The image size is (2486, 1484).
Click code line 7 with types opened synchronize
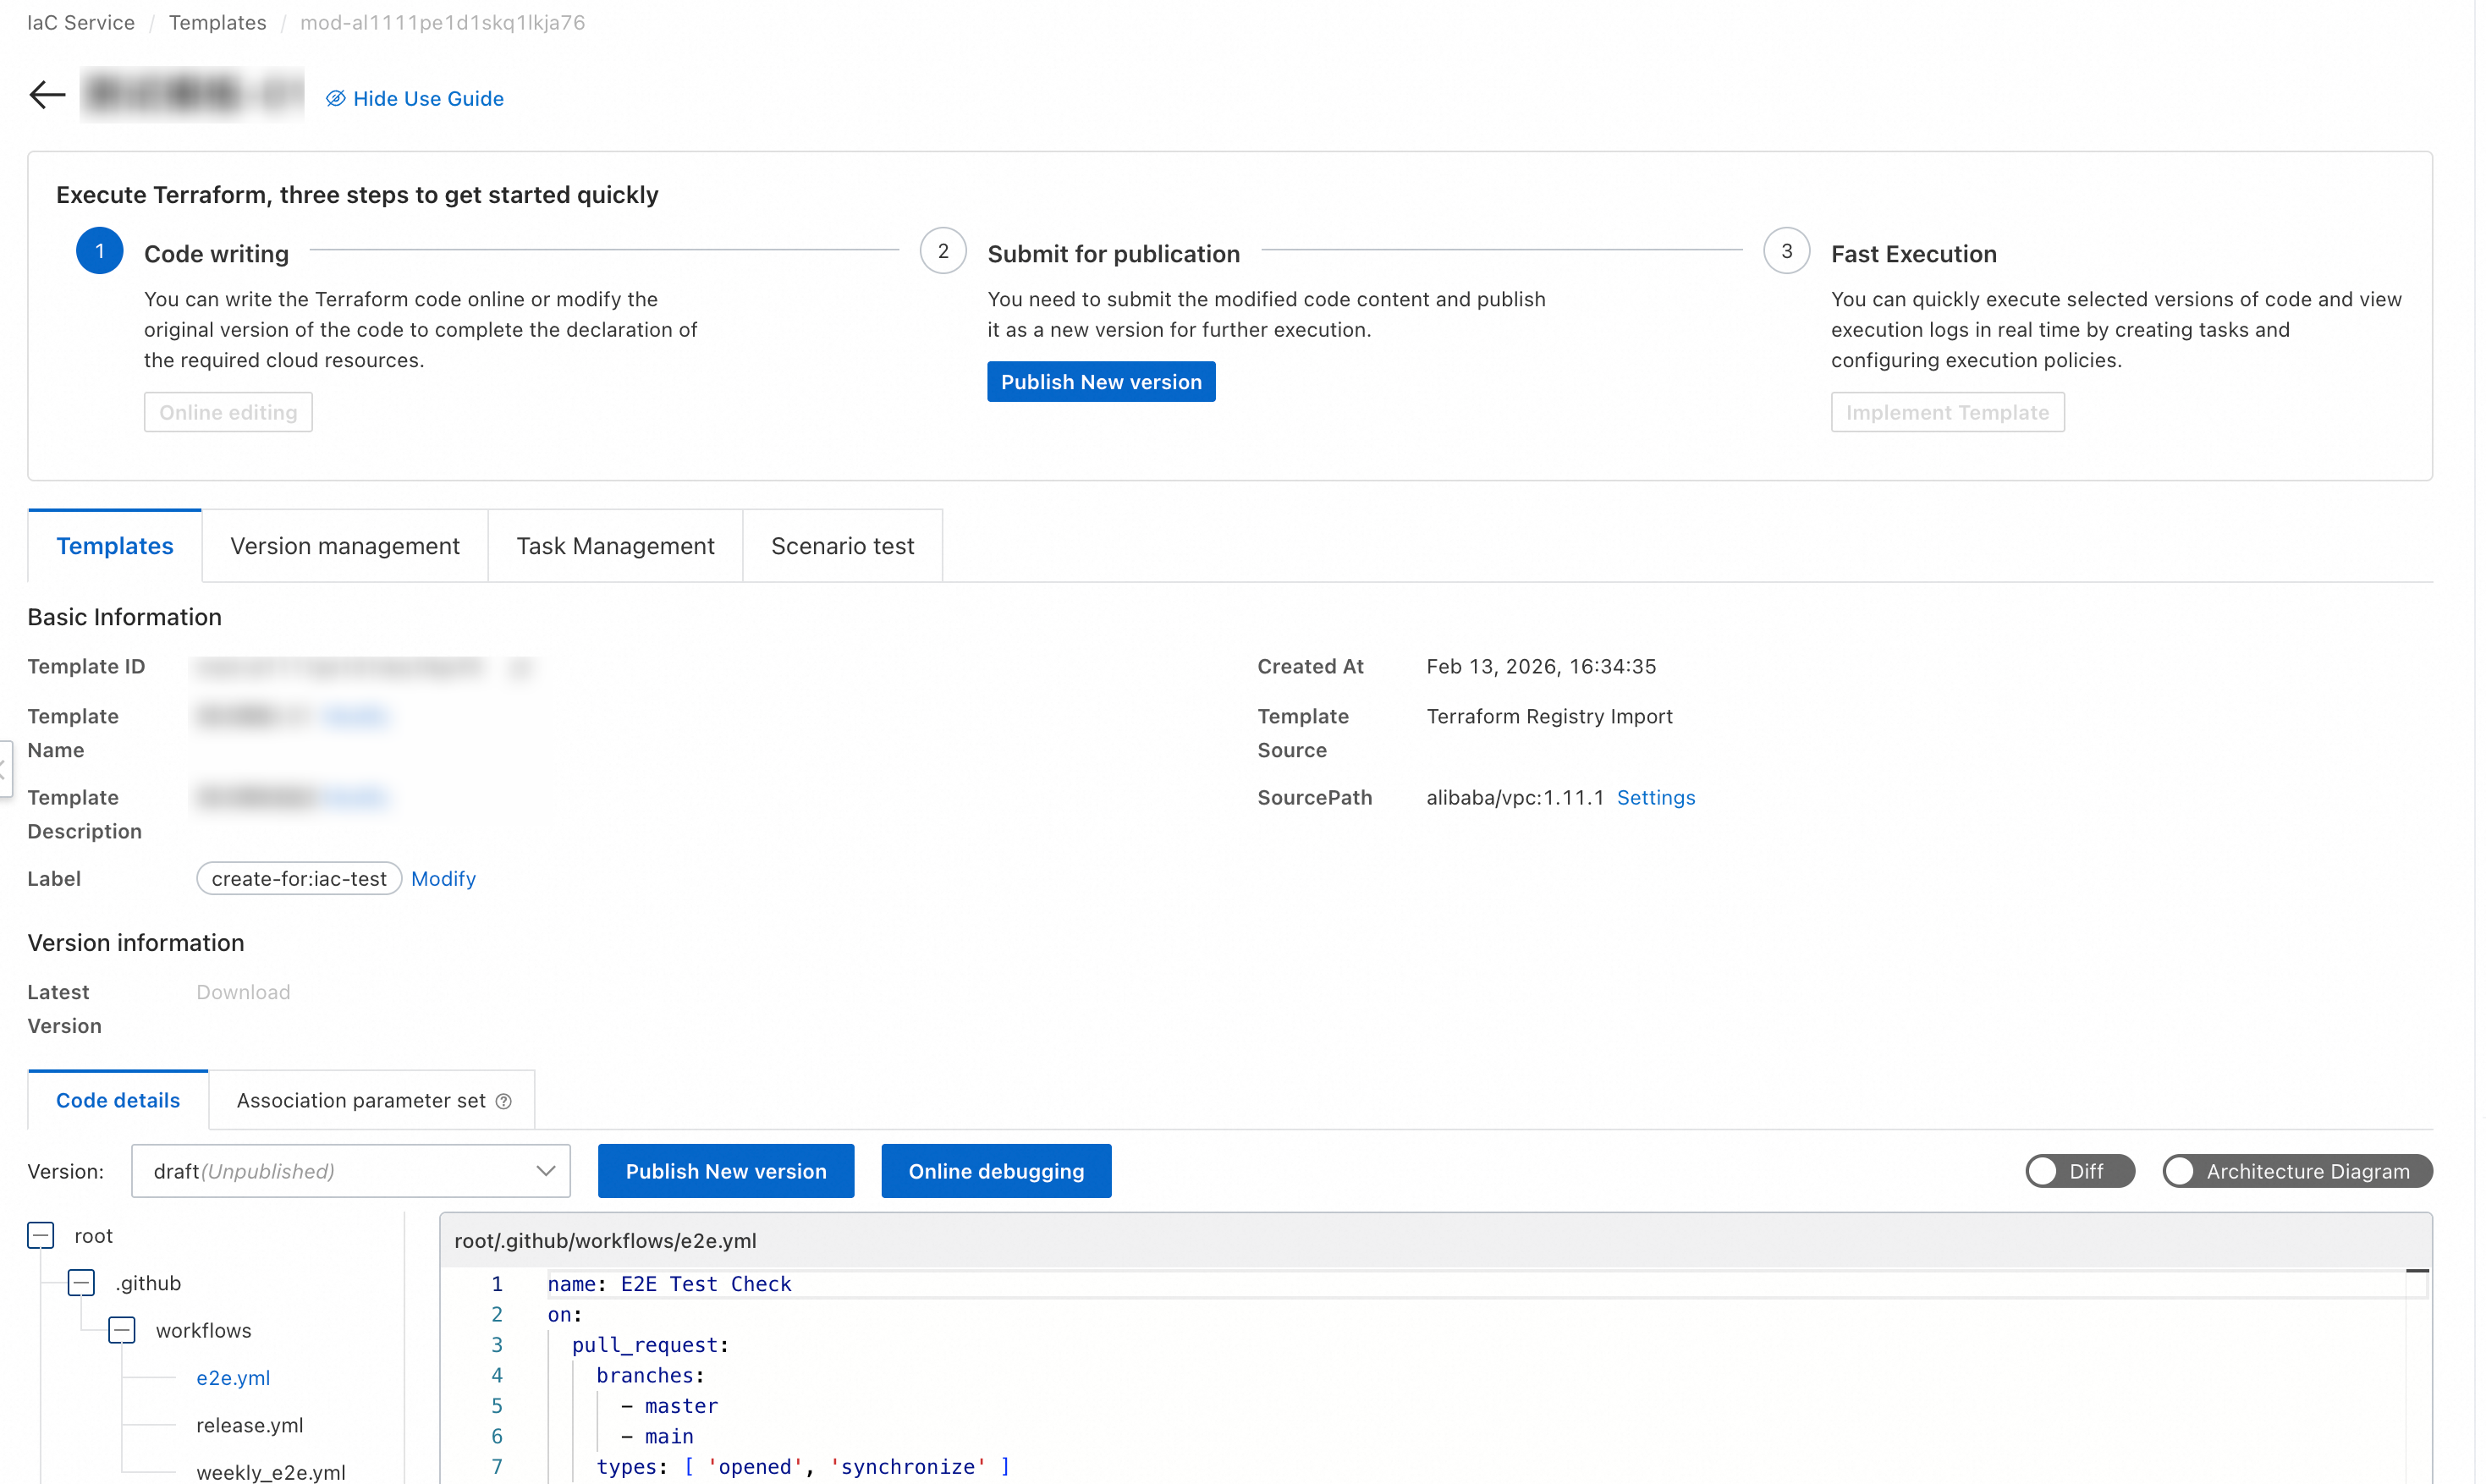(803, 1467)
